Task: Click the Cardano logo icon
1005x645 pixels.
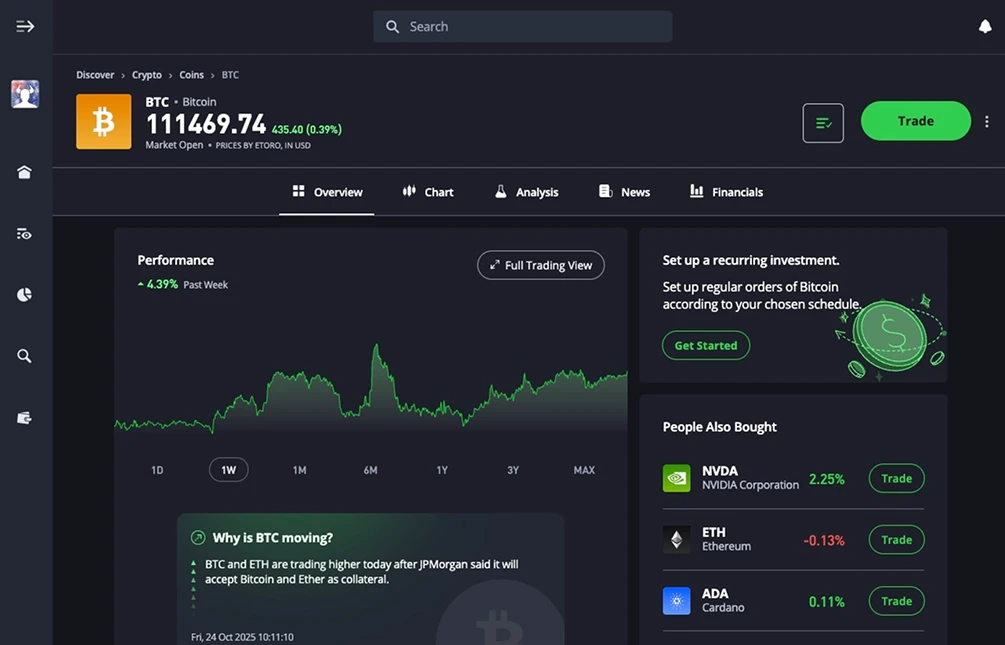Action: tap(677, 601)
